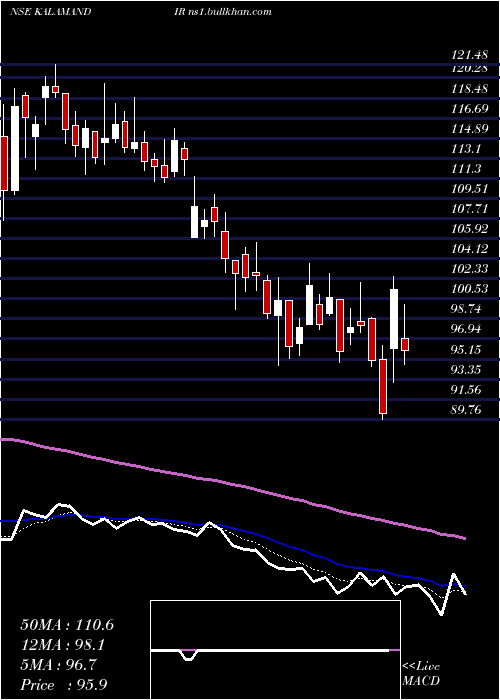
Task: Click the 121.48 price axis label
Action: click(x=468, y=56)
